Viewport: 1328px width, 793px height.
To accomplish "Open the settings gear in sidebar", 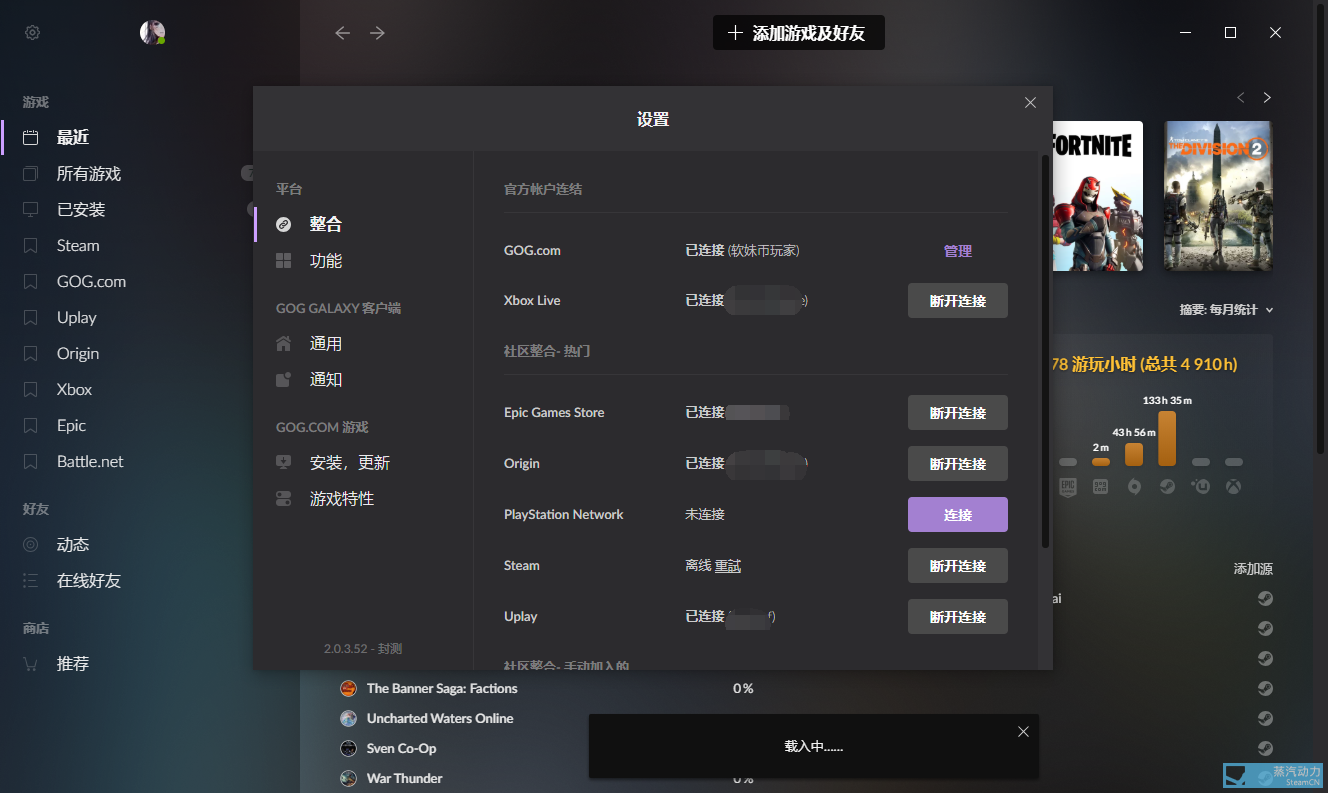I will coord(32,33).
